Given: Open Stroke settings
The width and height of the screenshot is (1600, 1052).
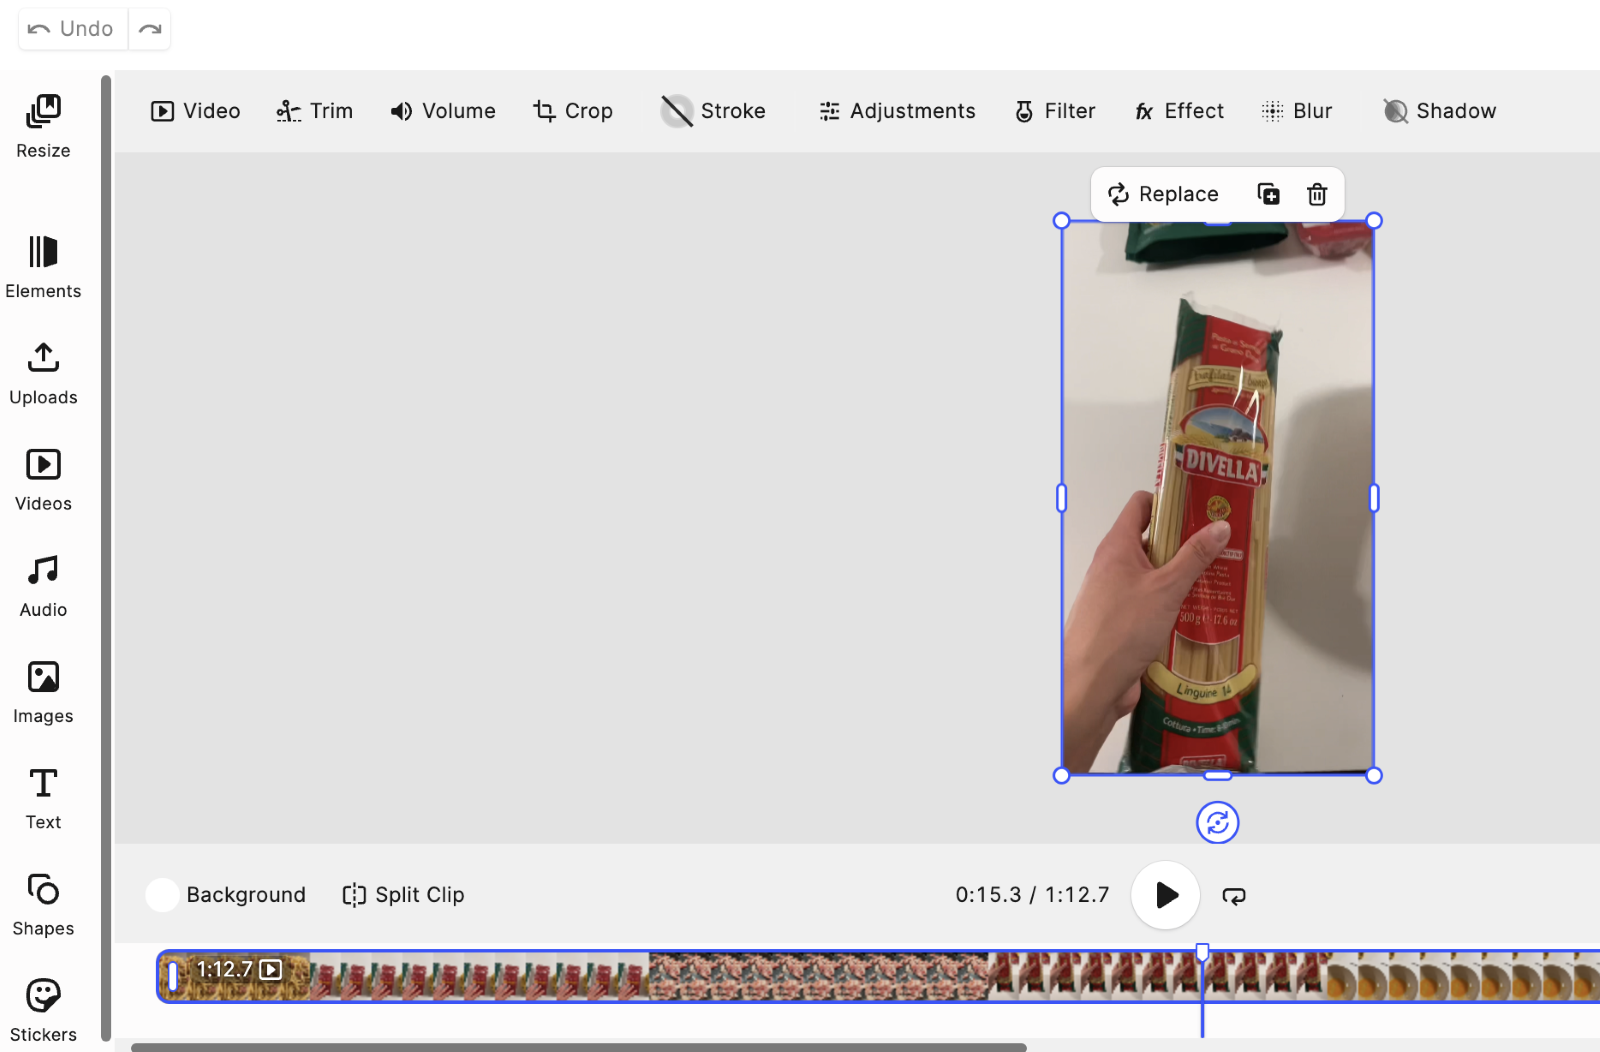Looking at the screenshot, I should [714, 111].
